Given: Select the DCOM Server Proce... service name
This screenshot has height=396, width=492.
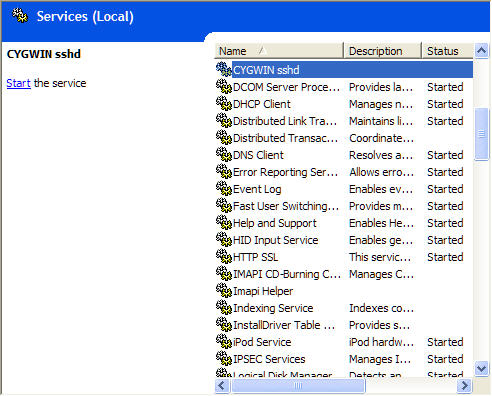Looking at the screenshot, I should click(286, 87).
